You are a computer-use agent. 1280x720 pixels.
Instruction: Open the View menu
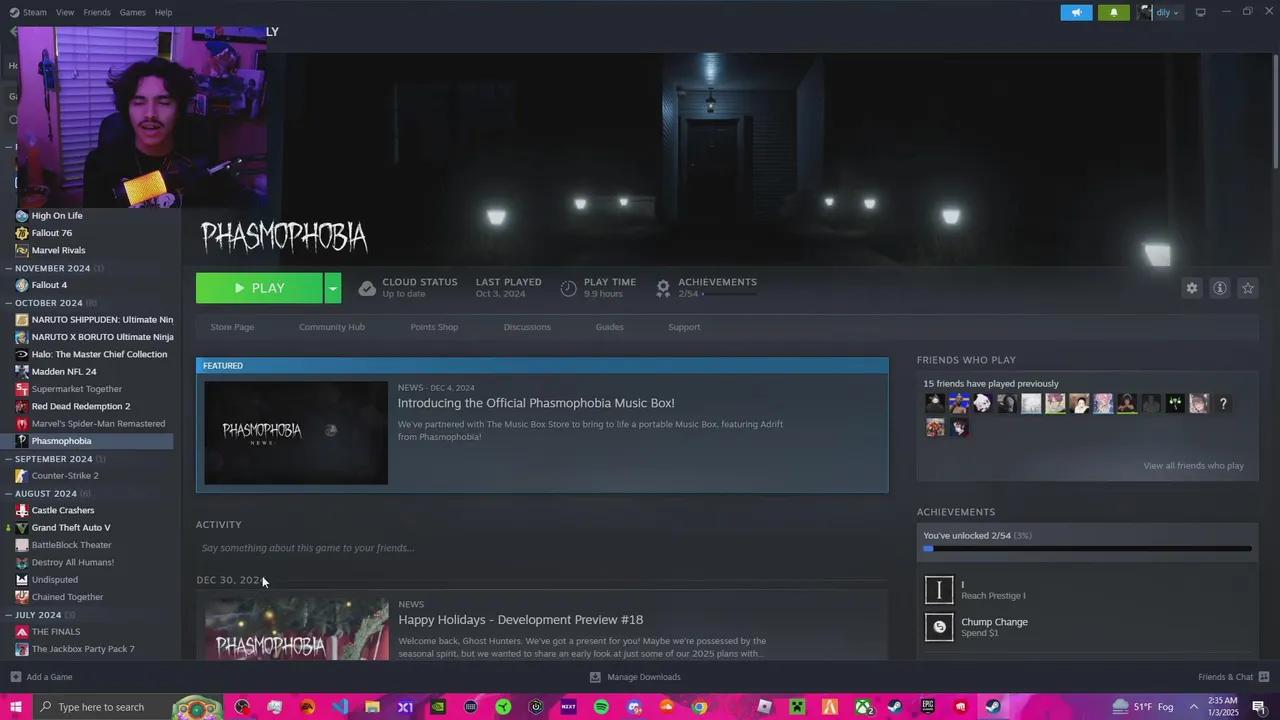pos(65,12)
